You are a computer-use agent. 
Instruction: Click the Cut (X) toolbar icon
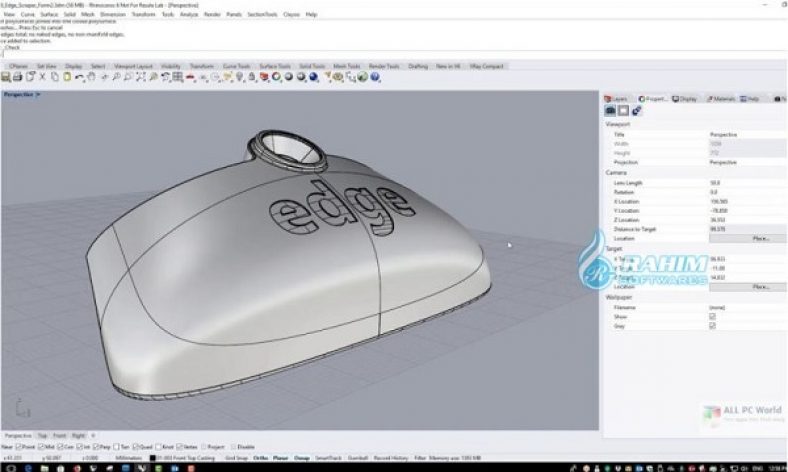point(42,77)
